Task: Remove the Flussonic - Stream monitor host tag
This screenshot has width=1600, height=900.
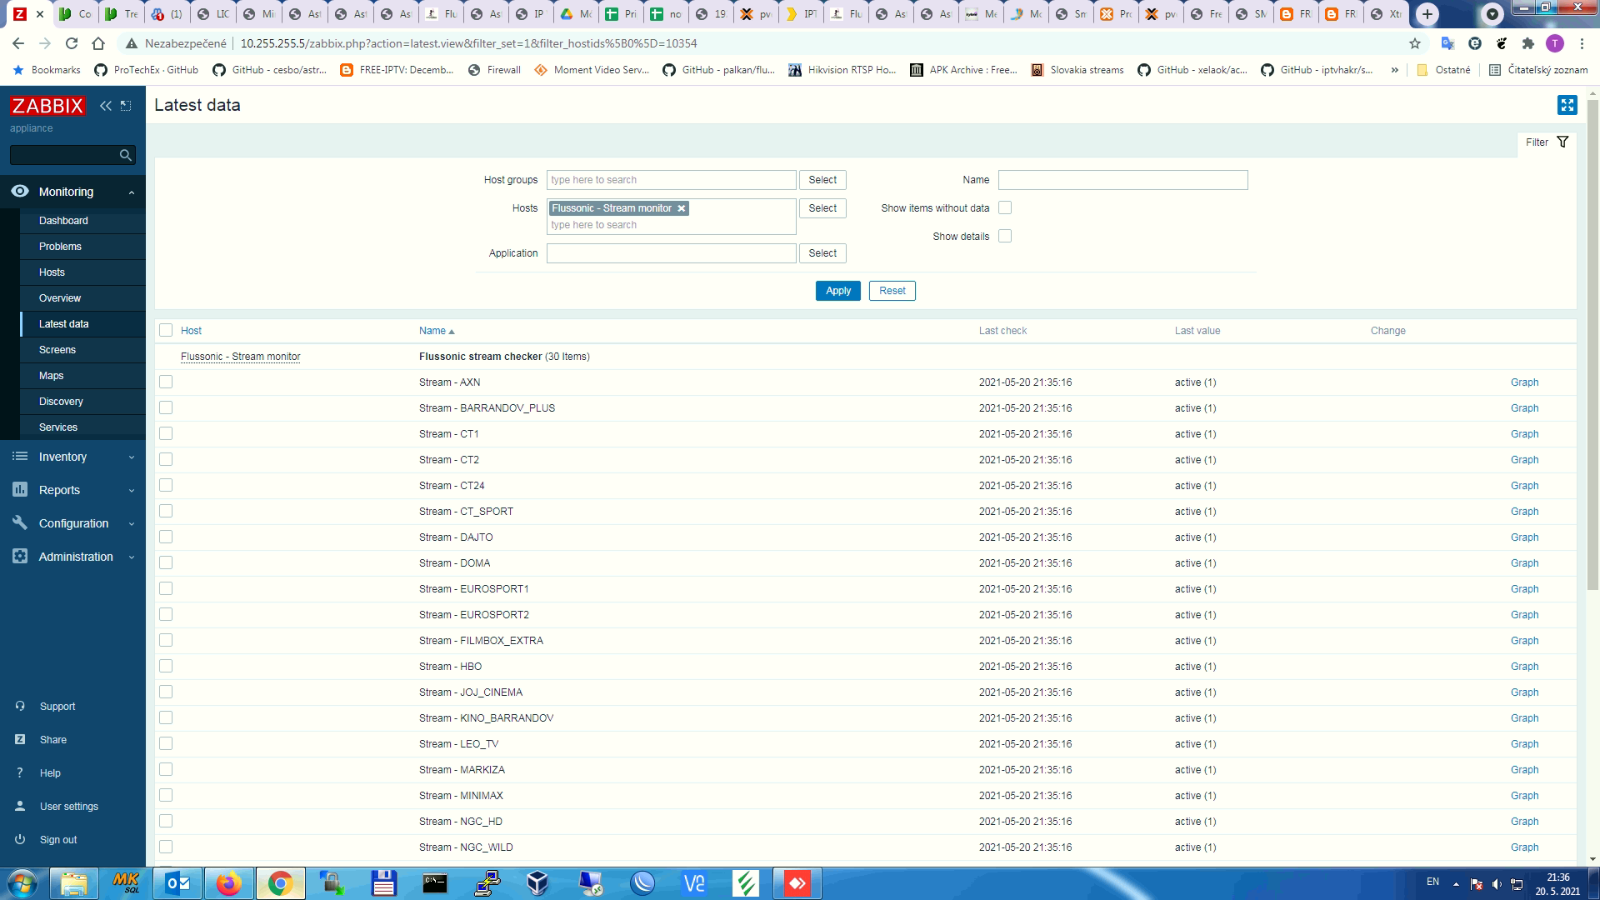Action: pos(681,209)
